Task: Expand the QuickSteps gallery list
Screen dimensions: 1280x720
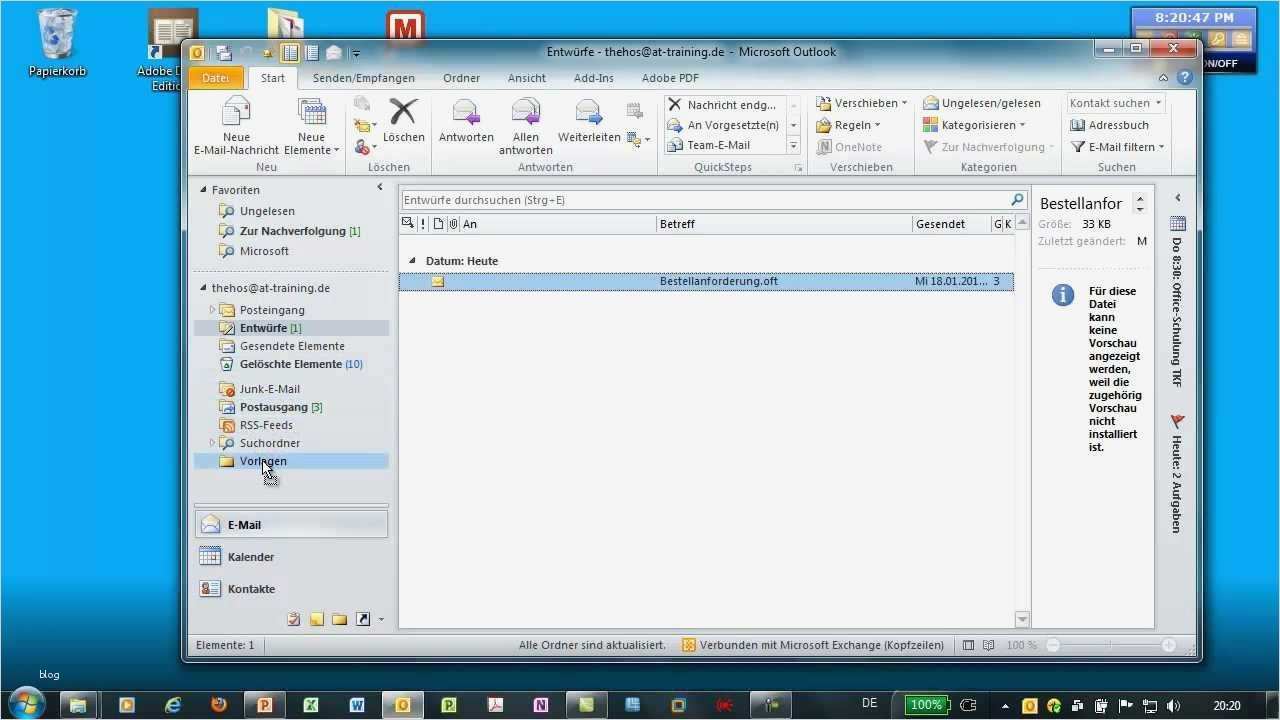Action: coord(794,146)
